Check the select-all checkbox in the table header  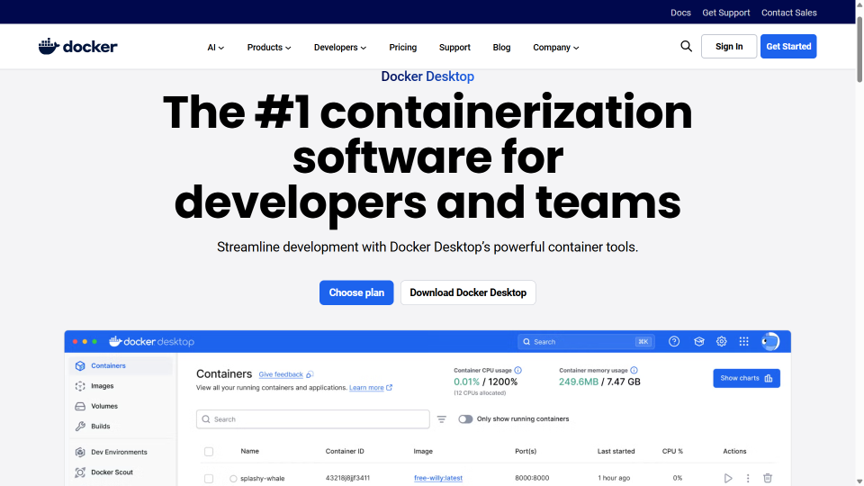209,452
